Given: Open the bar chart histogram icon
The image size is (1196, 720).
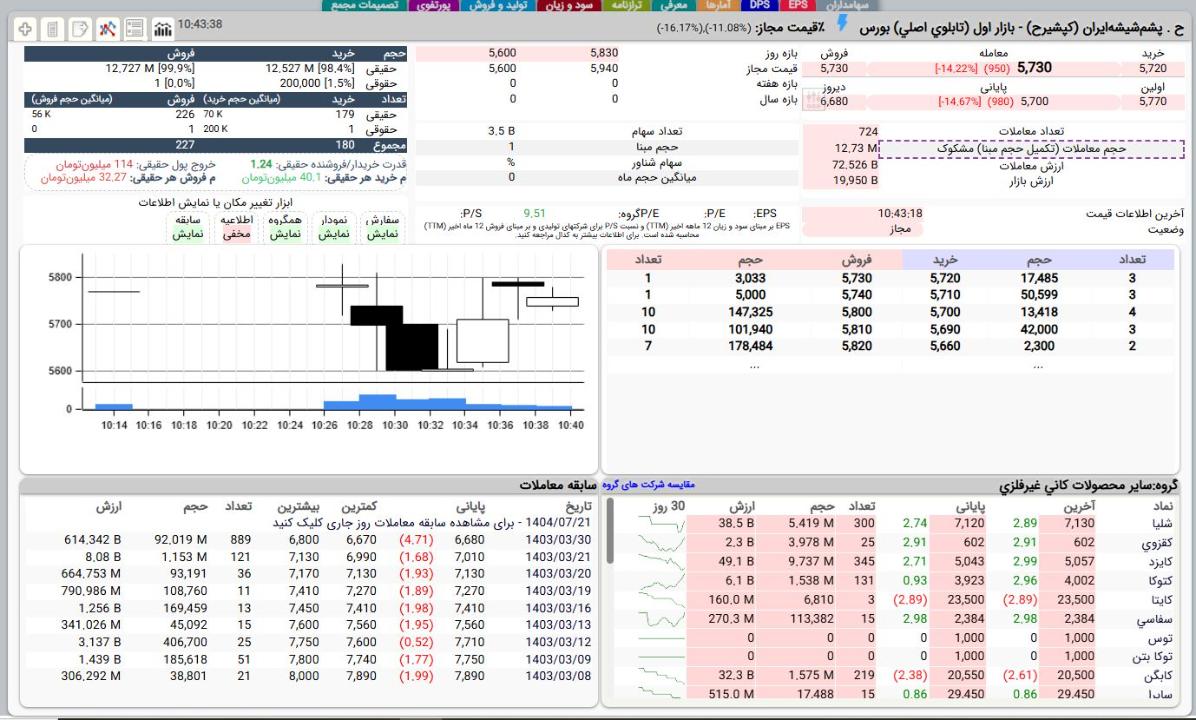Looking at the screenshot, I should (x=161, y=29).
